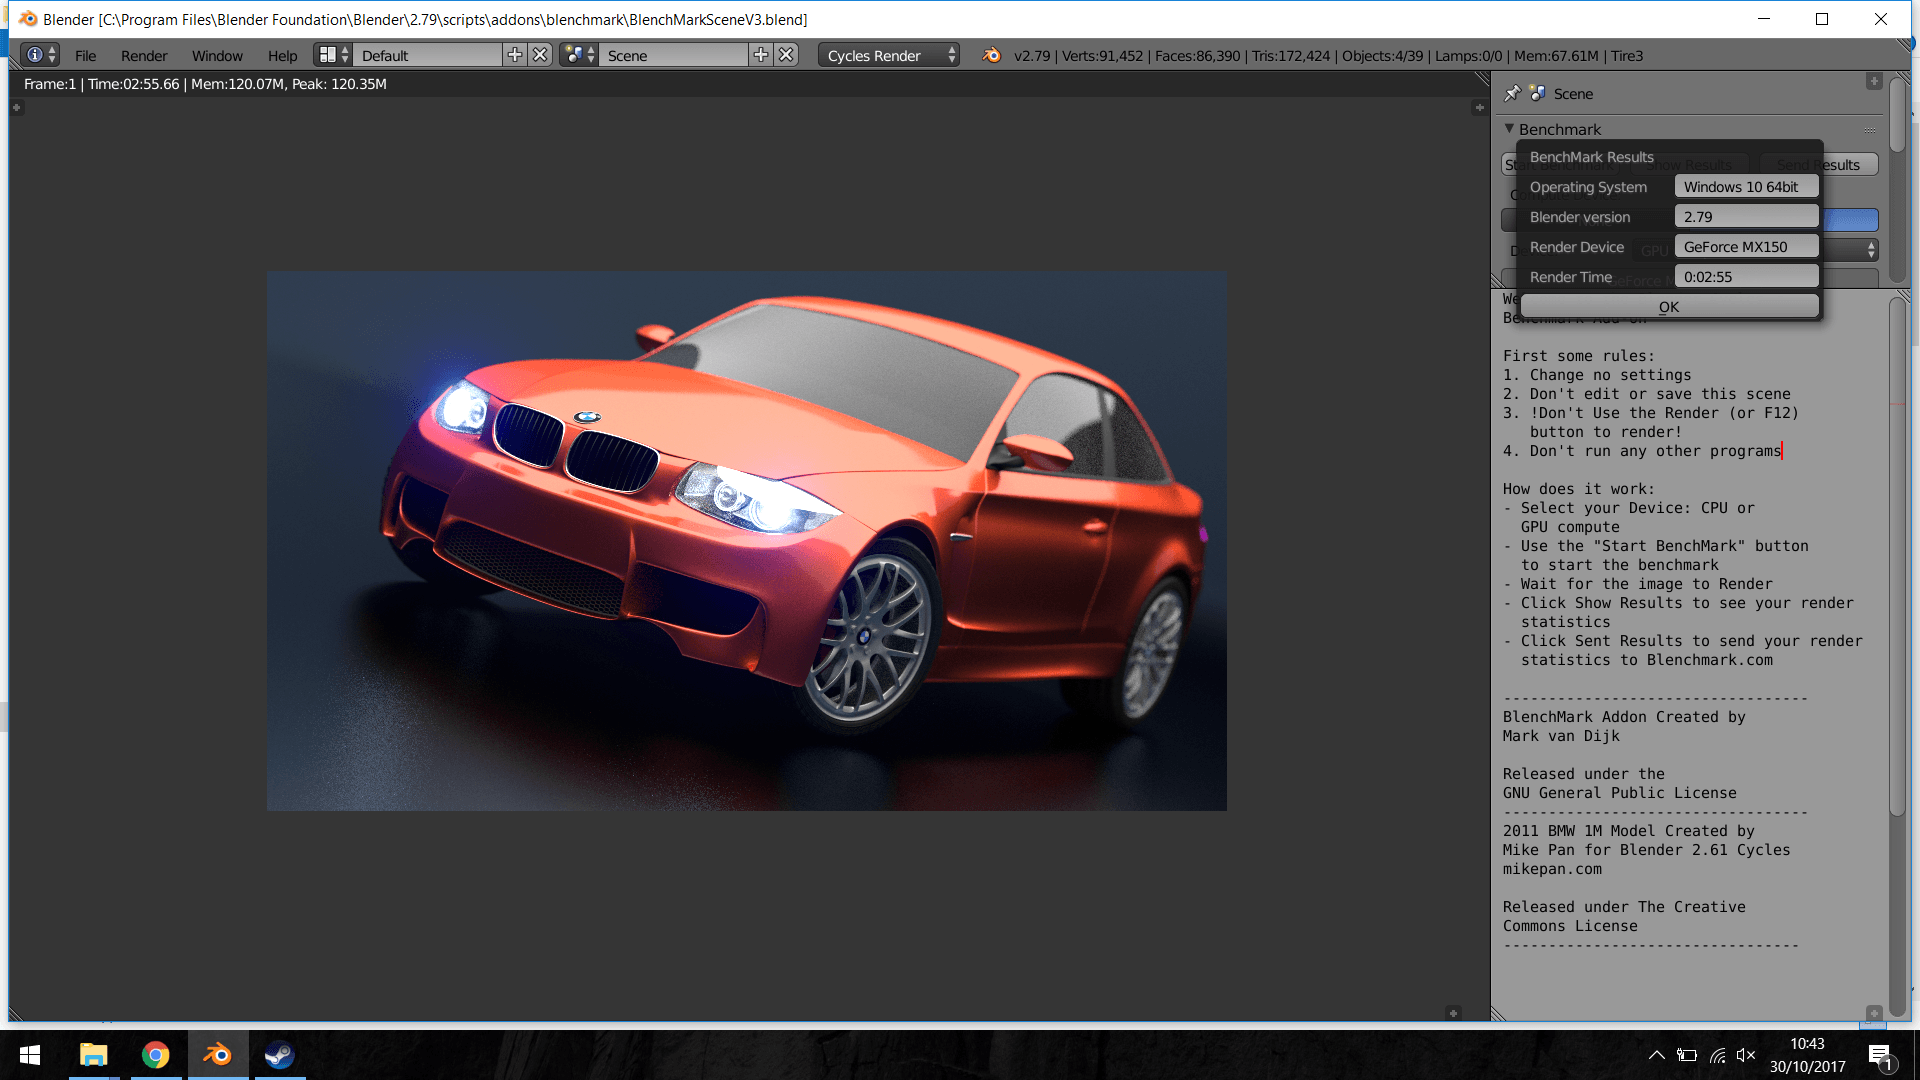Open the Window menu
Screen dimensions: 1920x1080
[x=217, y=56]
